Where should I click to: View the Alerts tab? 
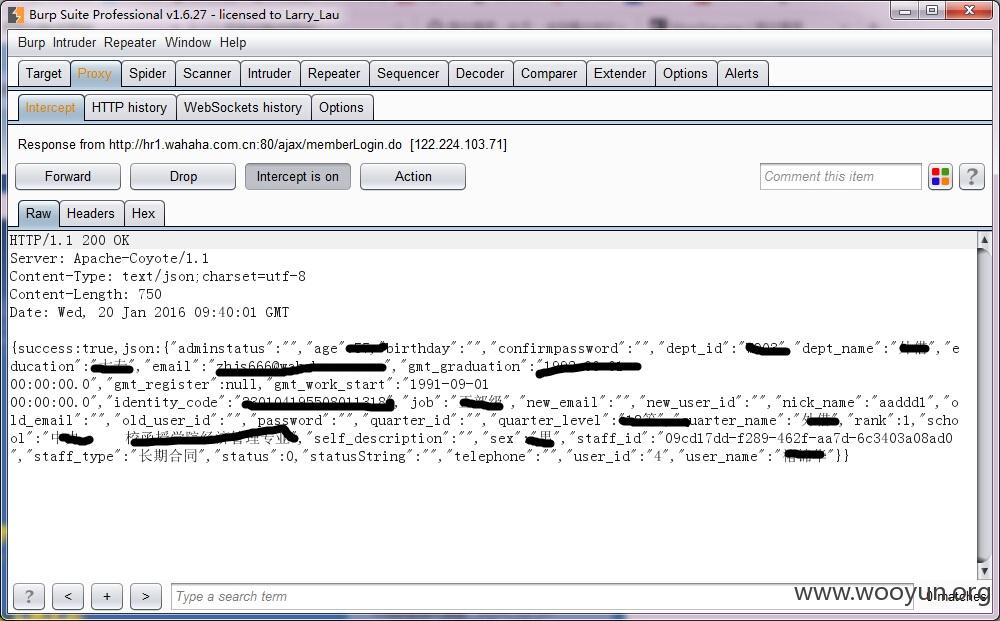tap(742, 73)
